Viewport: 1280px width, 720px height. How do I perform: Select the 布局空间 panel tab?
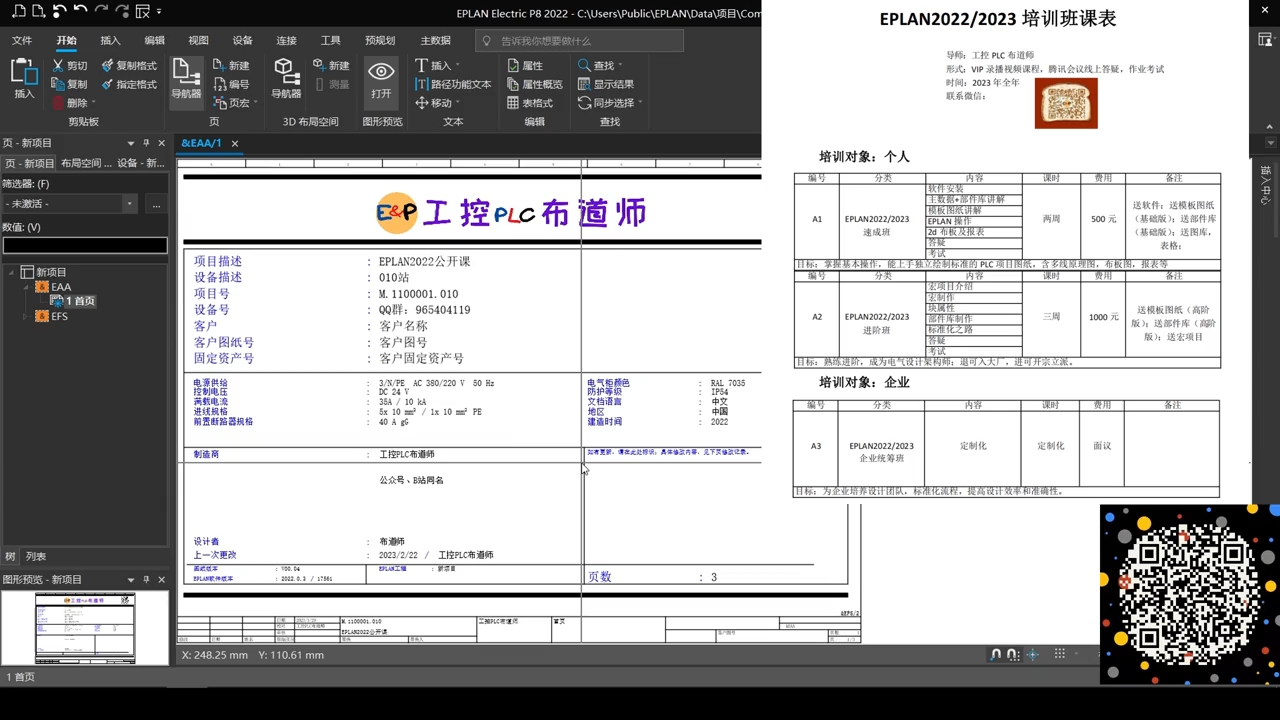click(x=85, y=163)
